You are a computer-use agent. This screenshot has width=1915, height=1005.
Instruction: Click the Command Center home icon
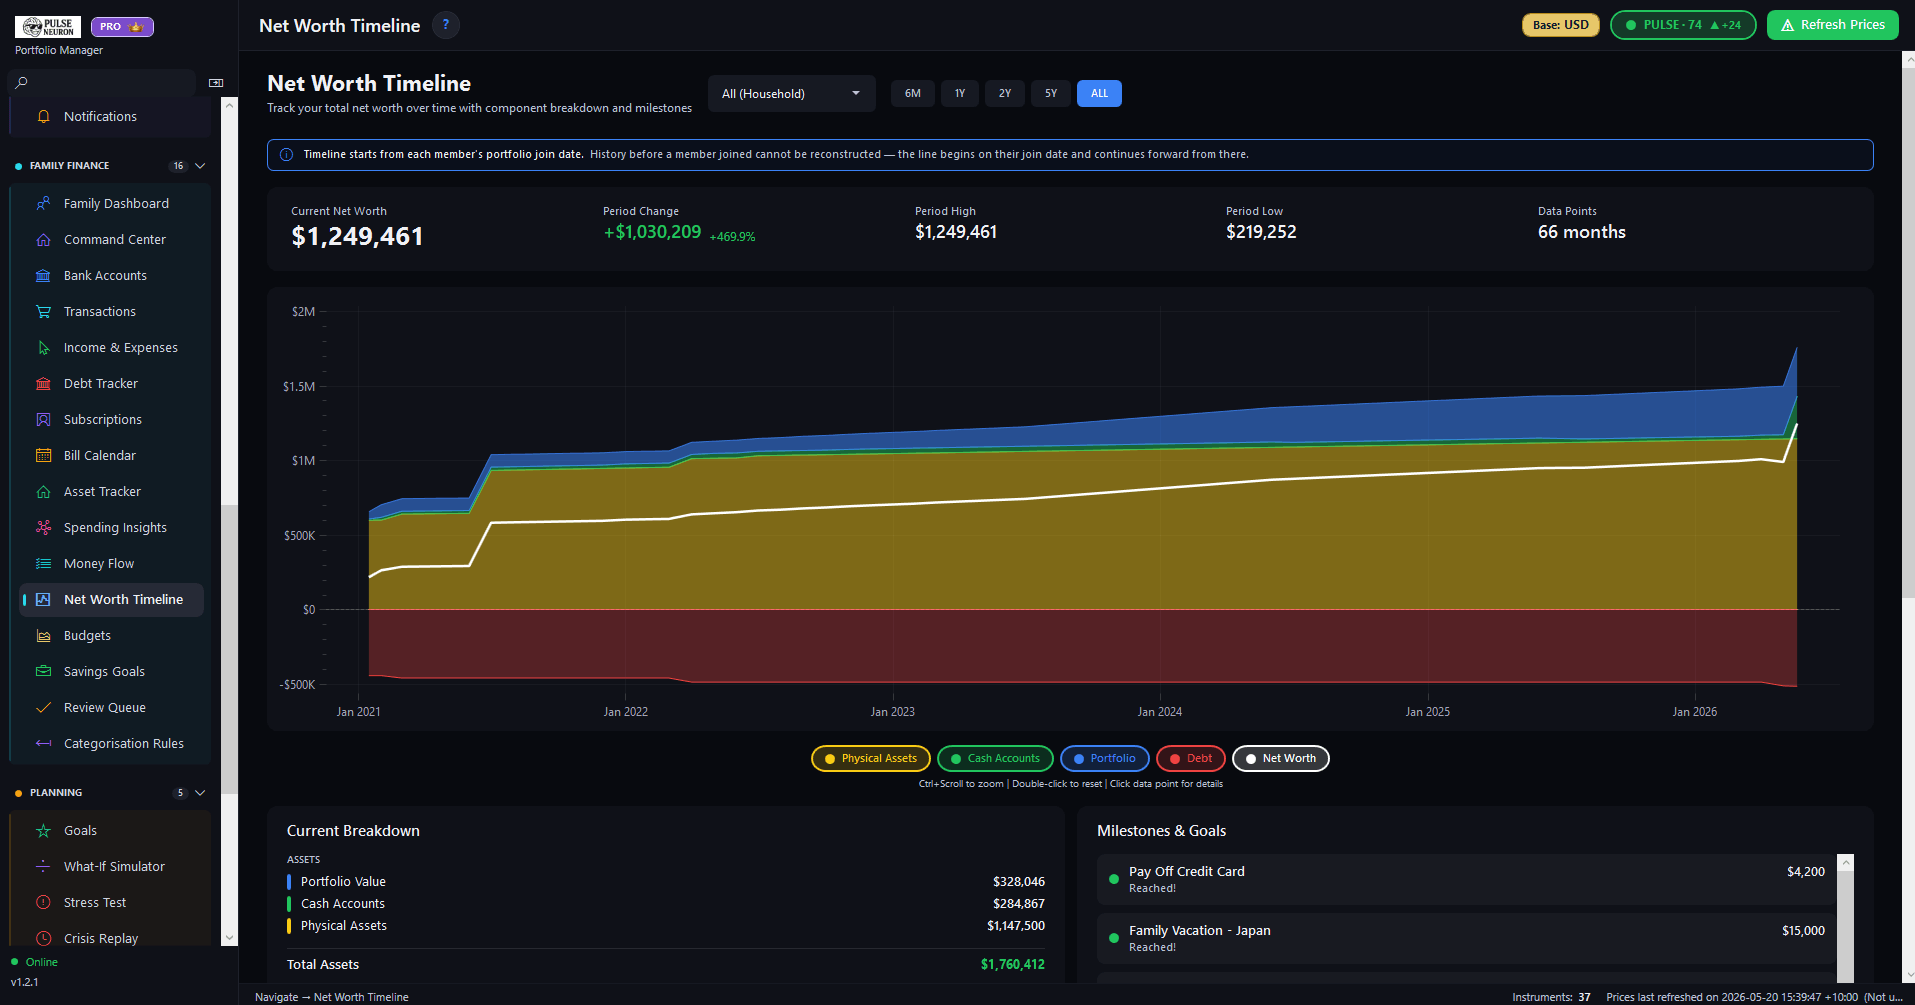43,240
